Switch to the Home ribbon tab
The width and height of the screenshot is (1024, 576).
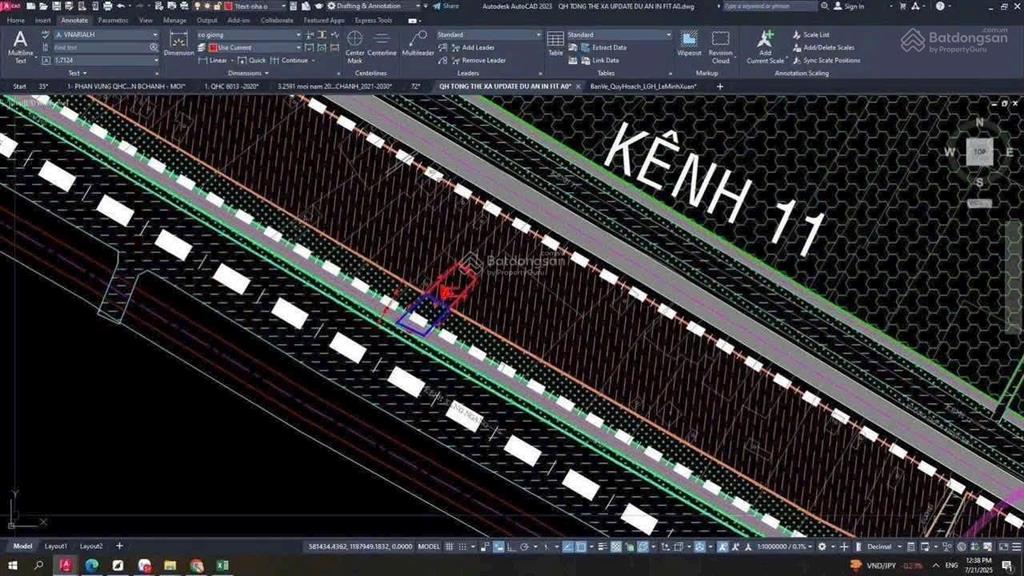click(16, 20)
